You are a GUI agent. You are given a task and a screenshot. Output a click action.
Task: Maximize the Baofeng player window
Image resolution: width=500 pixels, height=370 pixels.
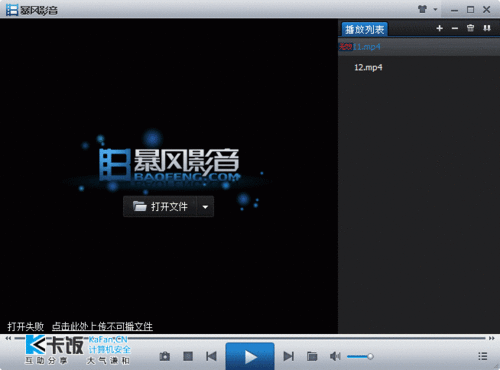(470, 10)
